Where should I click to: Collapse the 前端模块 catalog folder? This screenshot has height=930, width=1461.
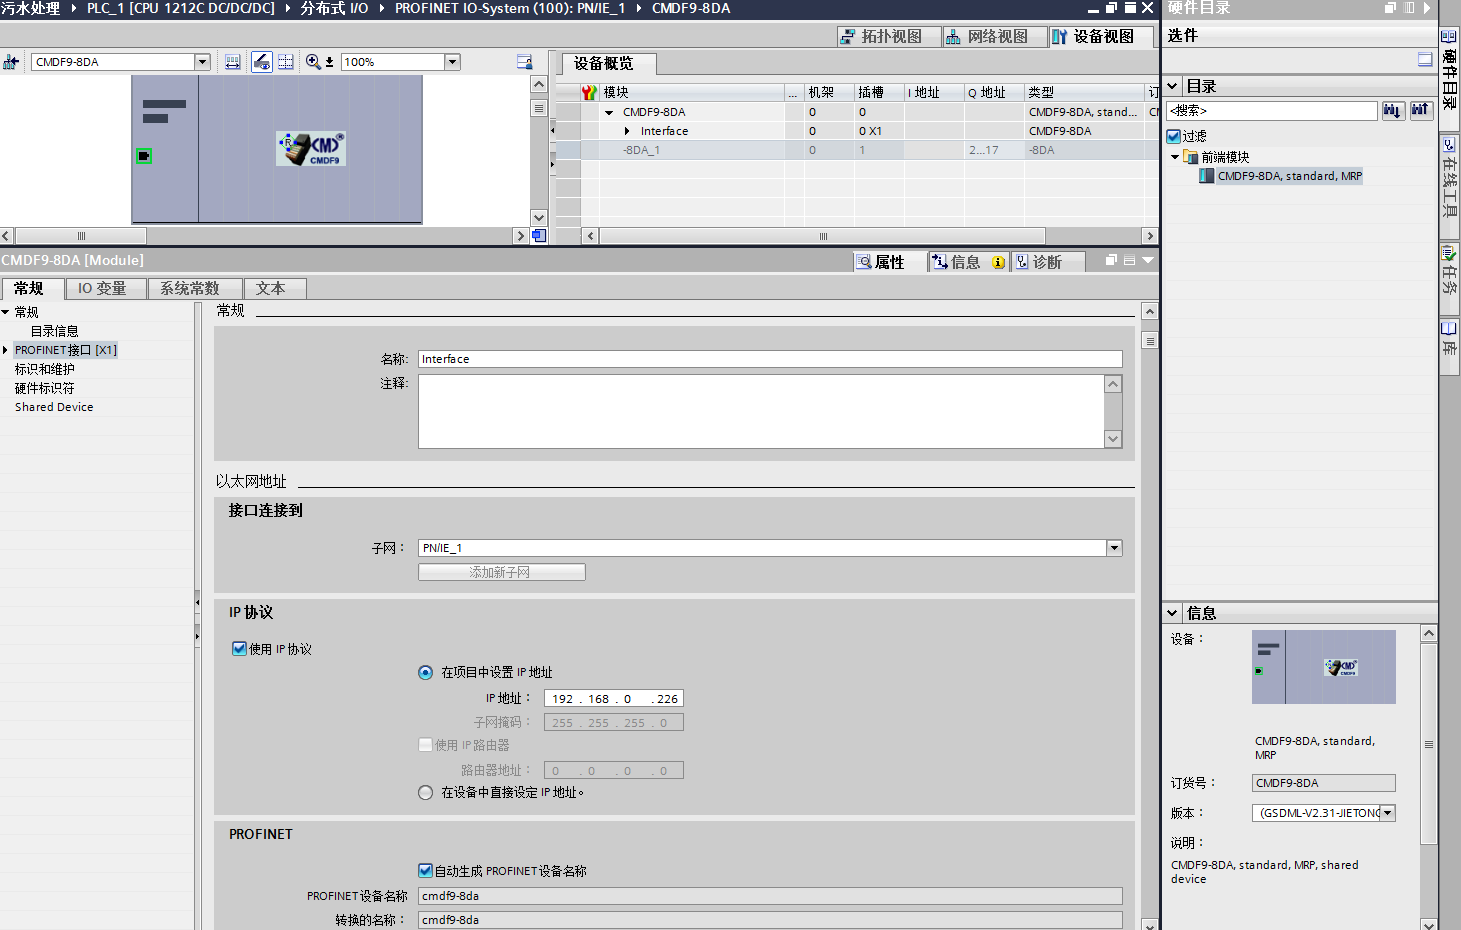(1175, 157)
